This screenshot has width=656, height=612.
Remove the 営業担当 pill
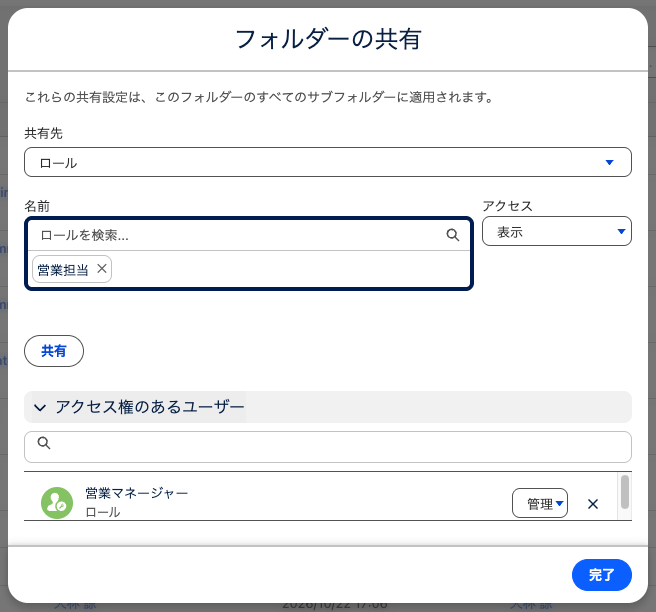click(x=102, y=269)
